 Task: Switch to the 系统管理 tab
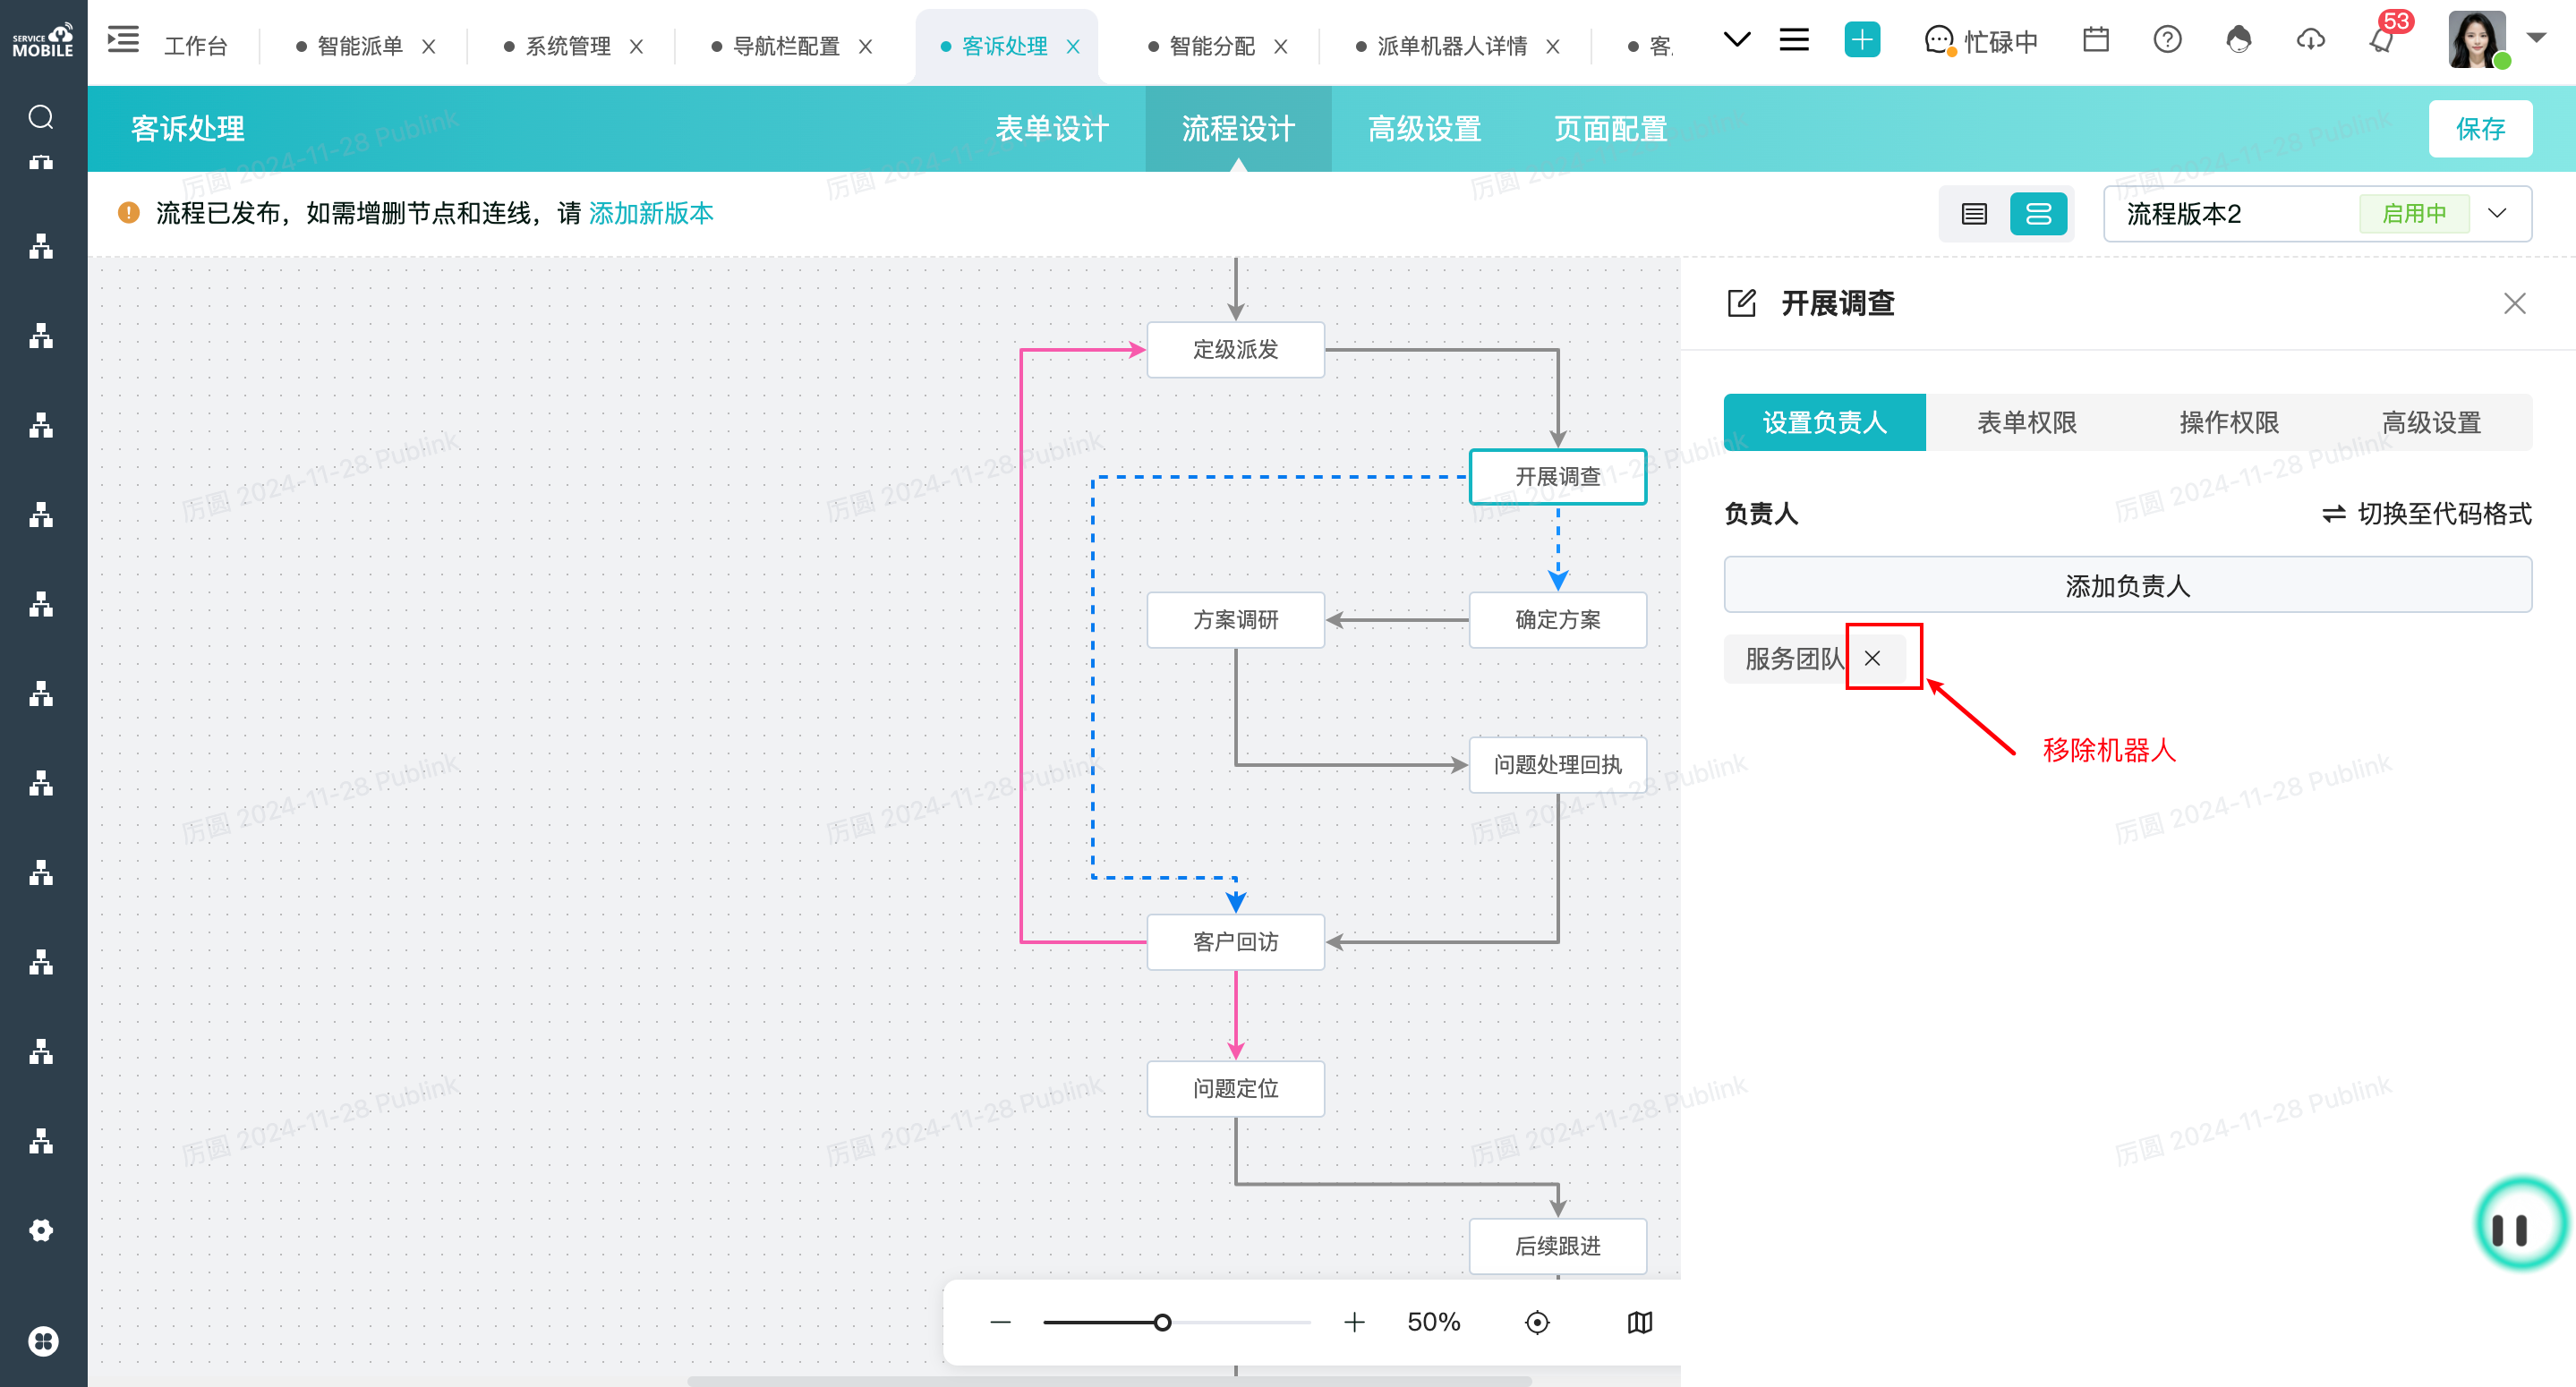[568, 46]
